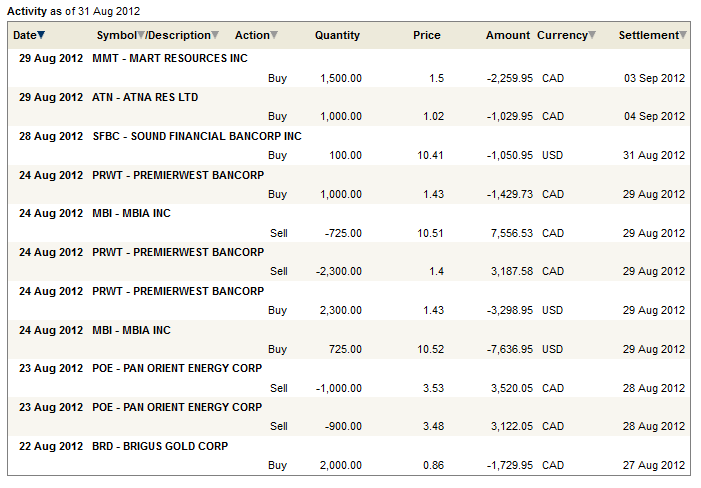Select the Date header text
The width and height of the screenshot is (701, 488).
[24, 35]
